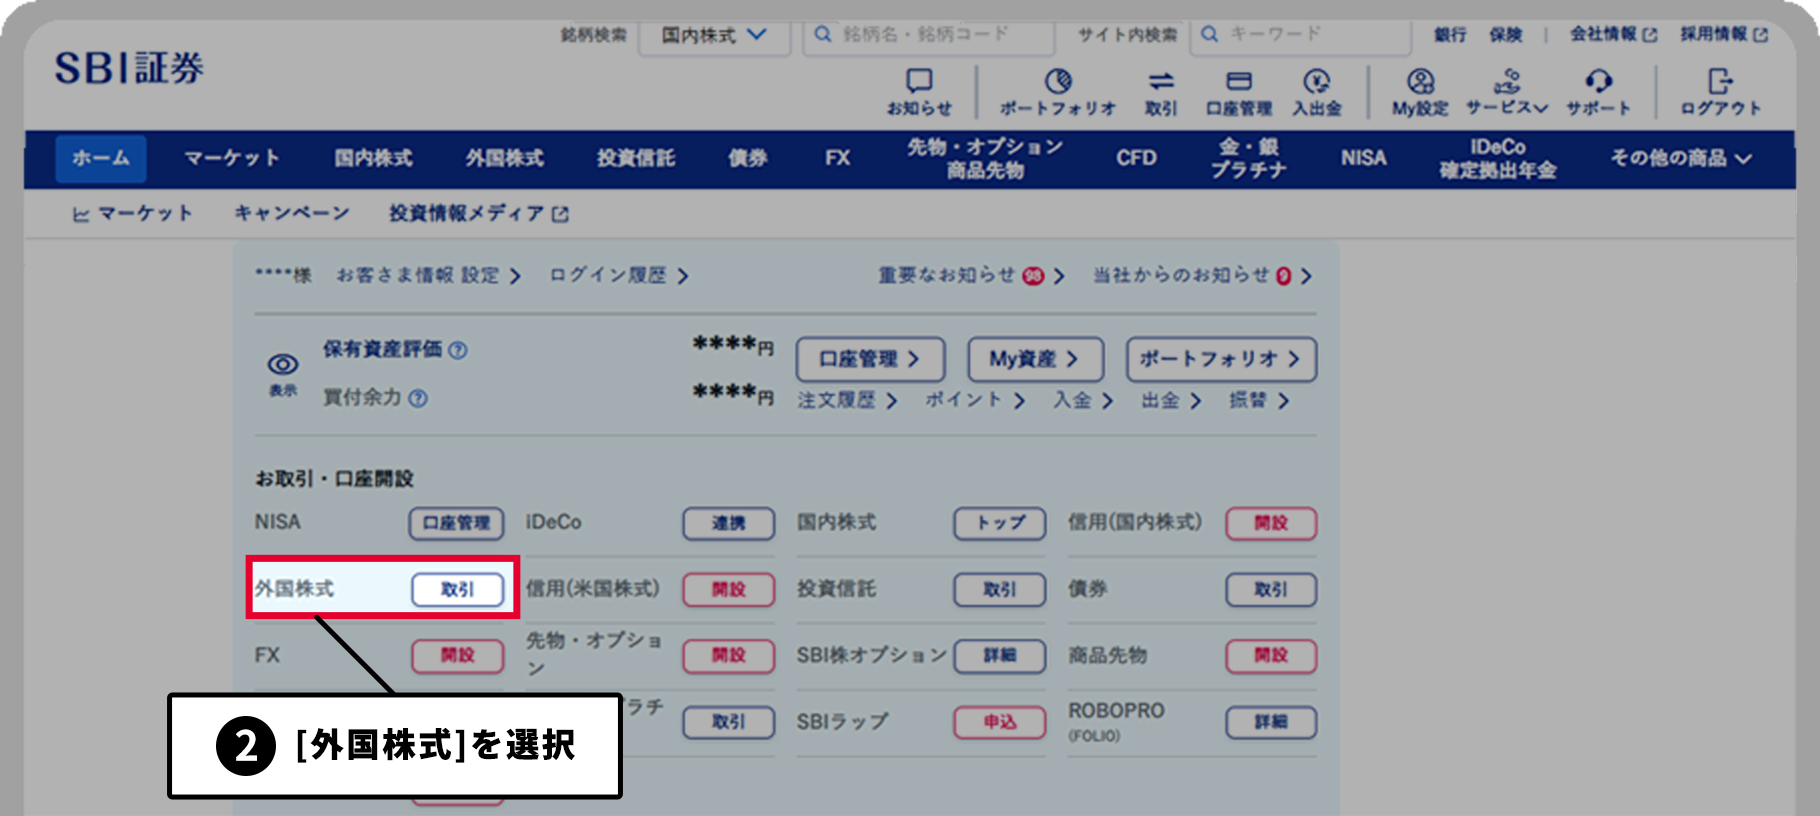Click the 国内株式 トップ button

coord(1000,523)
